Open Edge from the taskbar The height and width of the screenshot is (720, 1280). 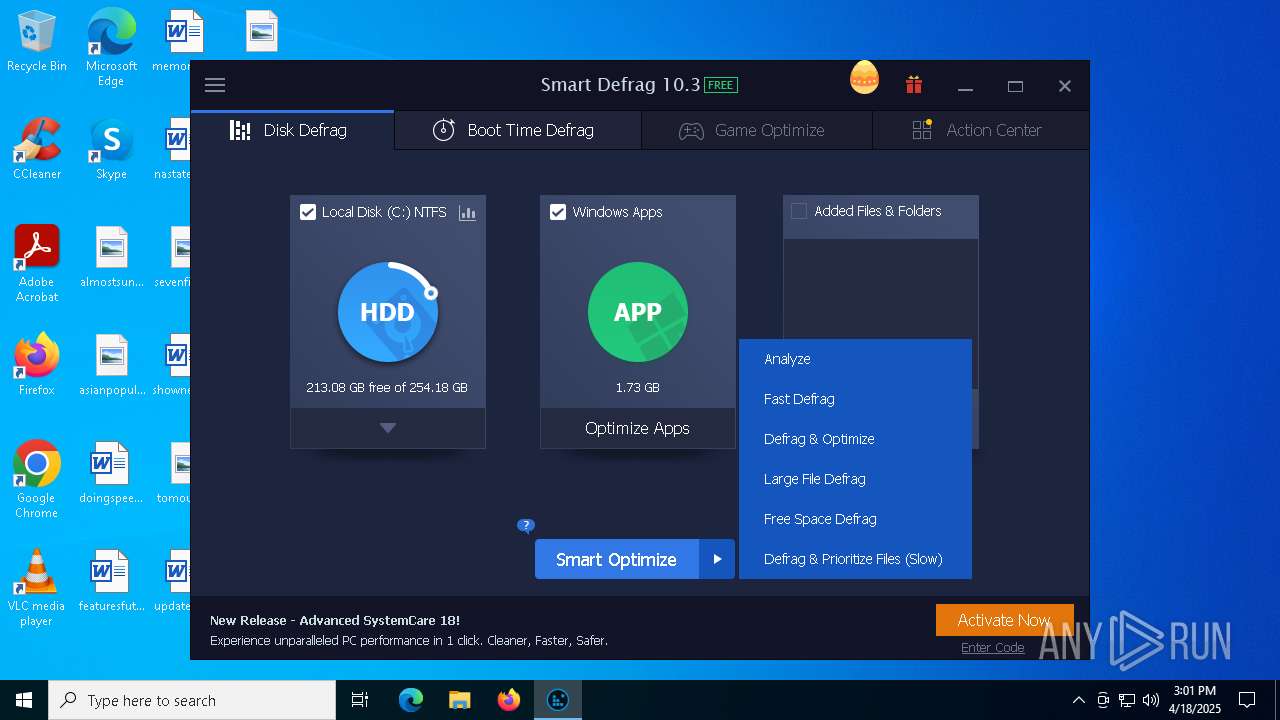tap(411, 700)
